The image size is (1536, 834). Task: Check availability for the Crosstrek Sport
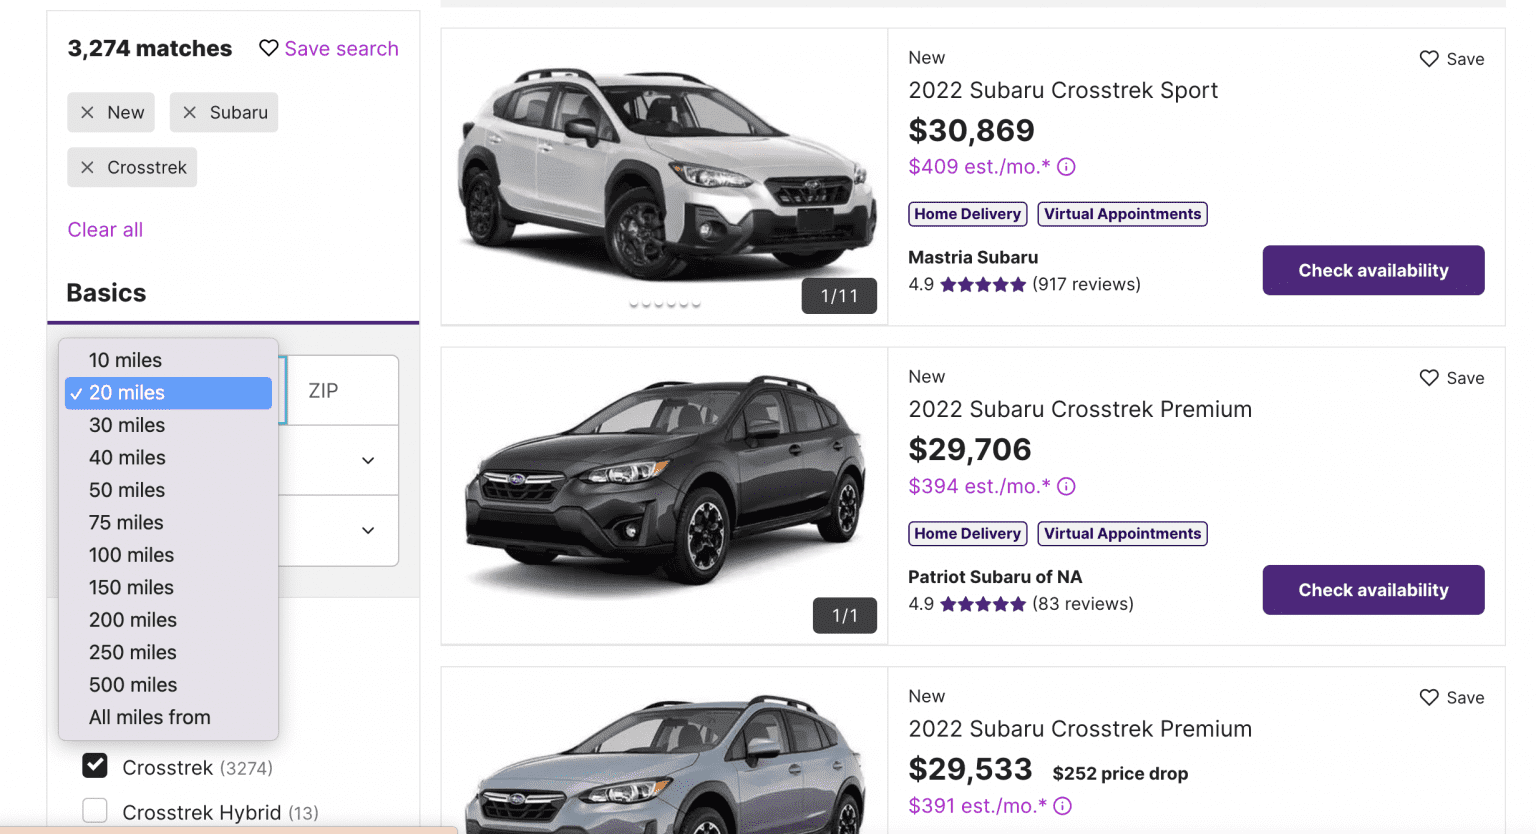pos(1372,270)
